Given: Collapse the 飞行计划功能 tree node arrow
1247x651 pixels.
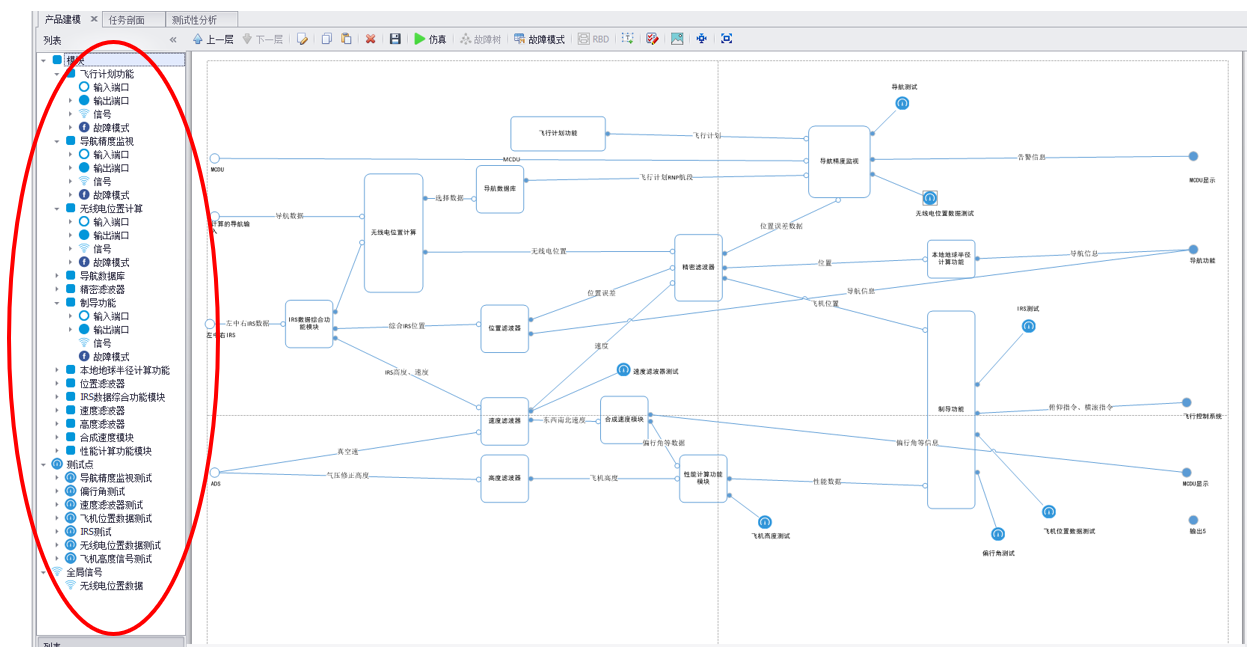Looking at the screenshot, I should [57, 74].
